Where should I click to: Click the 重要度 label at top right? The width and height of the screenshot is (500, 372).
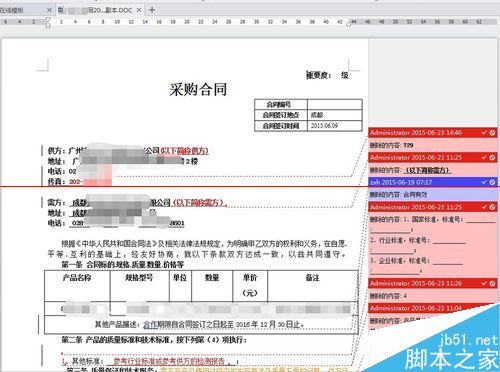click(x=319, y=75)
